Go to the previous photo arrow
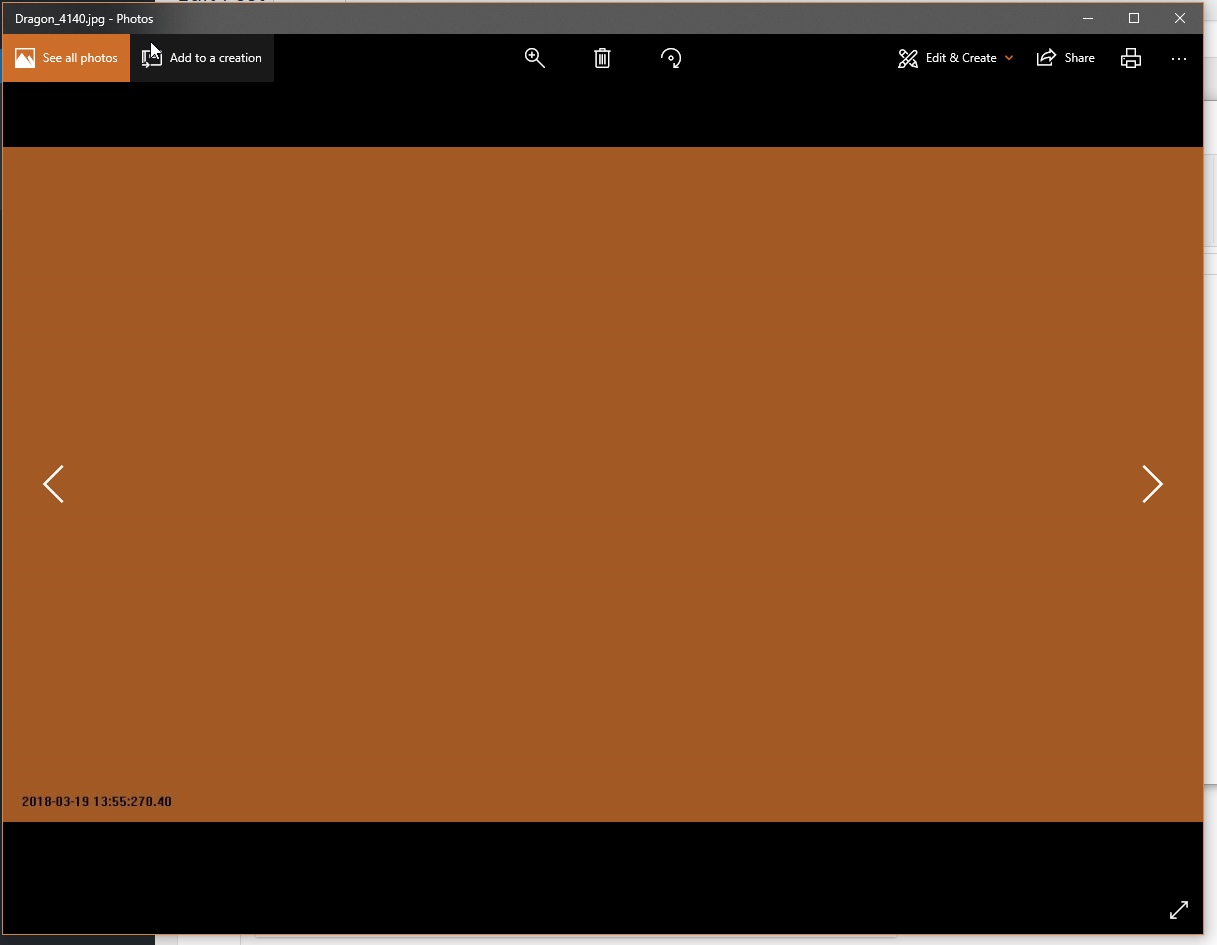The height and width of the screenshot is (945, 1217). pyautogui.click(x=54, y=484)
